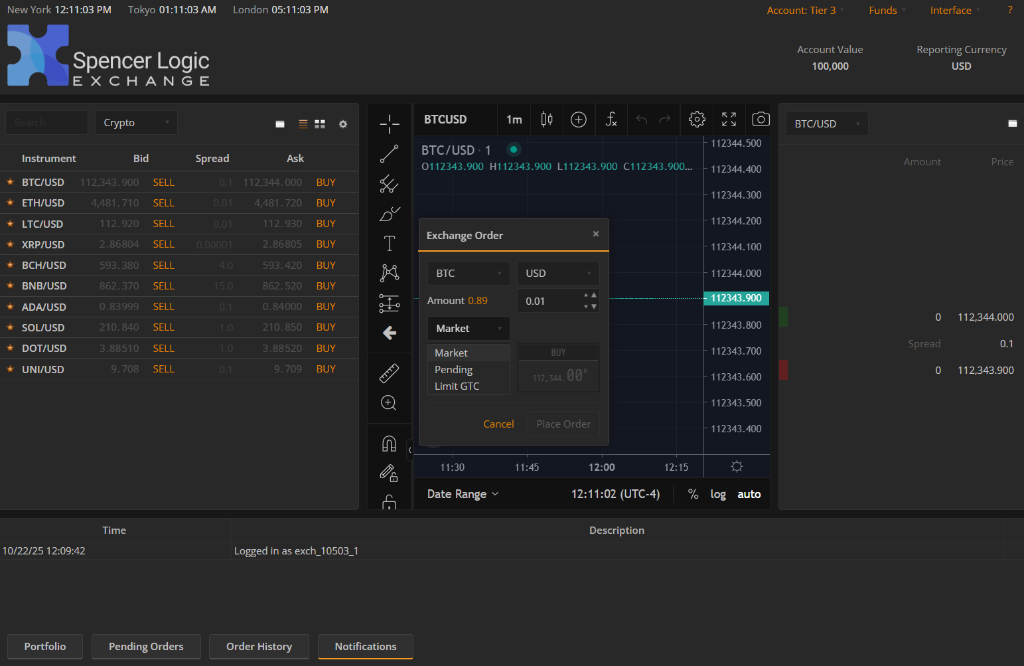Select the XABCD pattern tool
Image resolution: width=1024 pixels, height=666 pixels.
tap(389, 273)
